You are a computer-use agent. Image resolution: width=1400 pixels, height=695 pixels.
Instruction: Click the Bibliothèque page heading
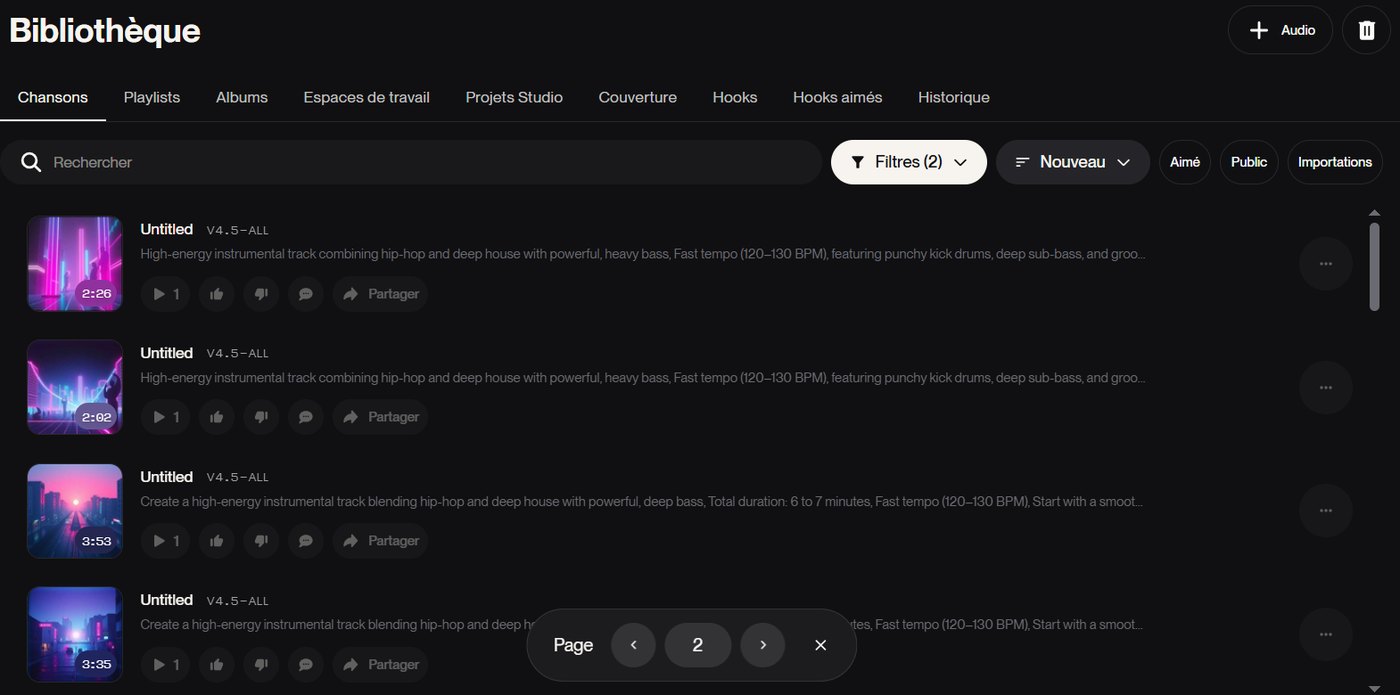point(105,32)
